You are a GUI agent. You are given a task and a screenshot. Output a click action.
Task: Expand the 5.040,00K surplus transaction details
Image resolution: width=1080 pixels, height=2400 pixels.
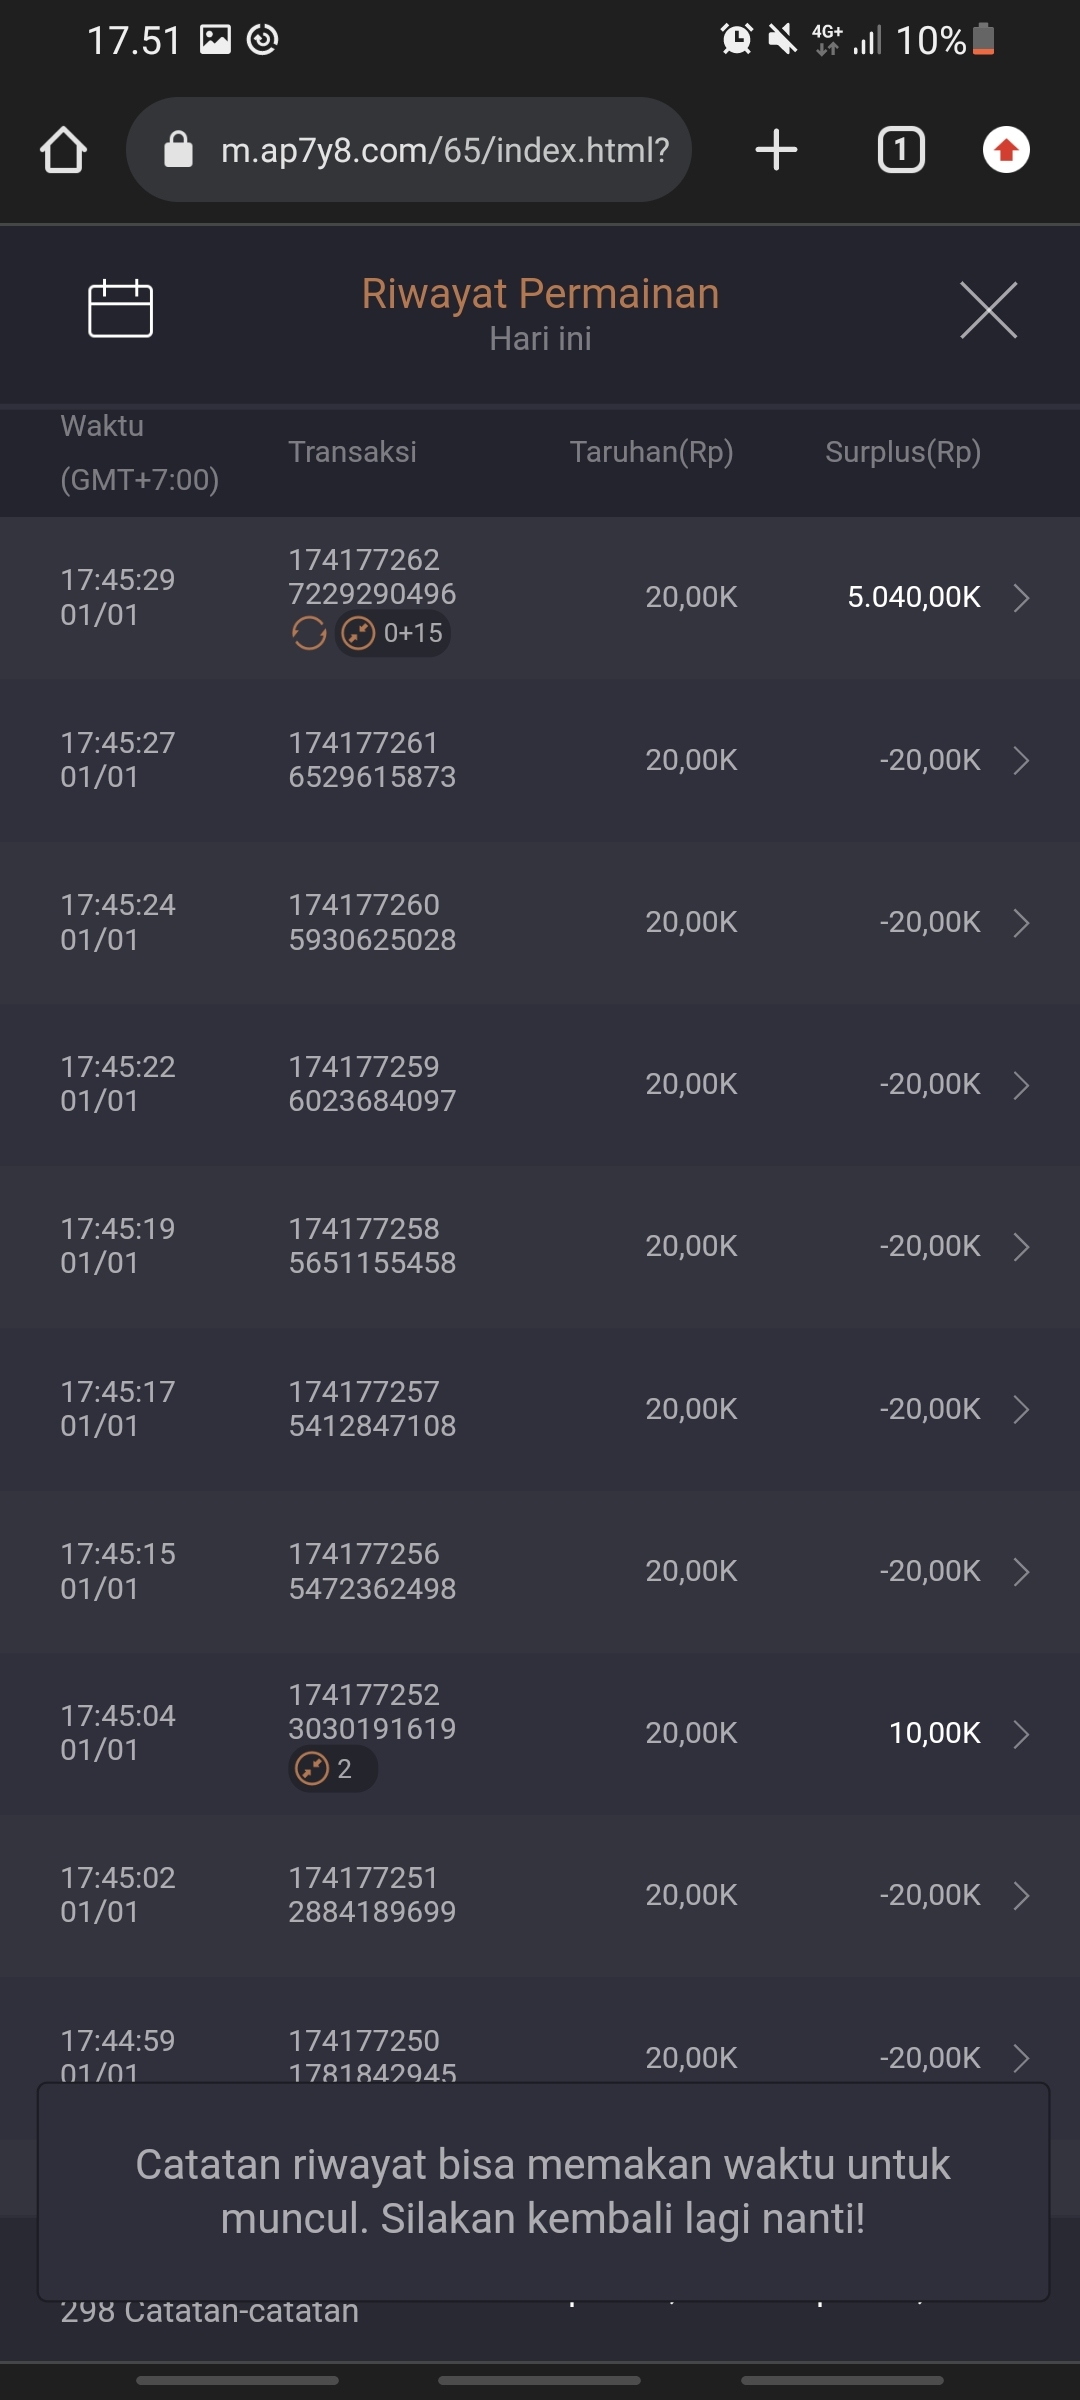coord(1021,598)
